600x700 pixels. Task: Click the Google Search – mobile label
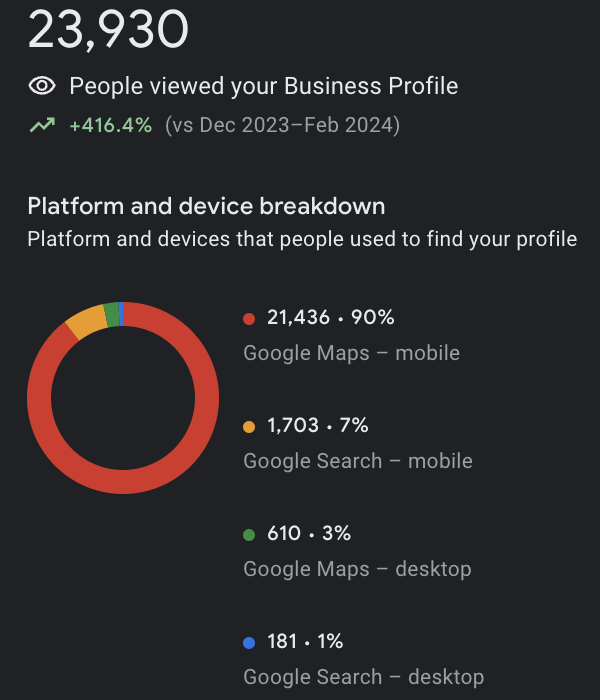click(x=358, y=461)
